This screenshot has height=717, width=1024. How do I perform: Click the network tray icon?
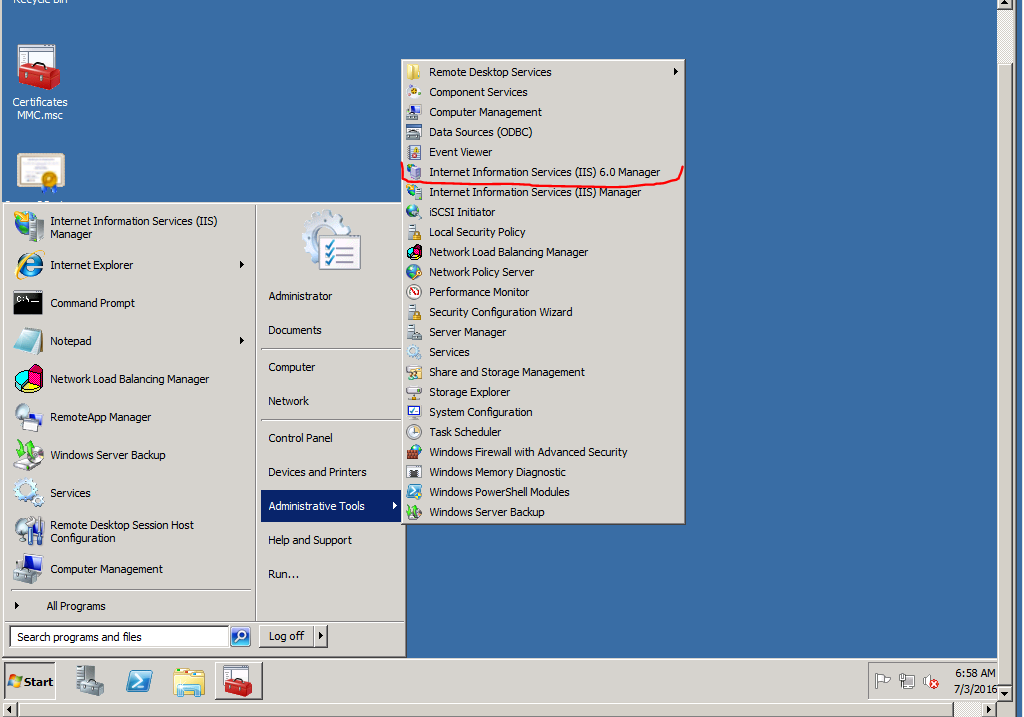[906, 681]
